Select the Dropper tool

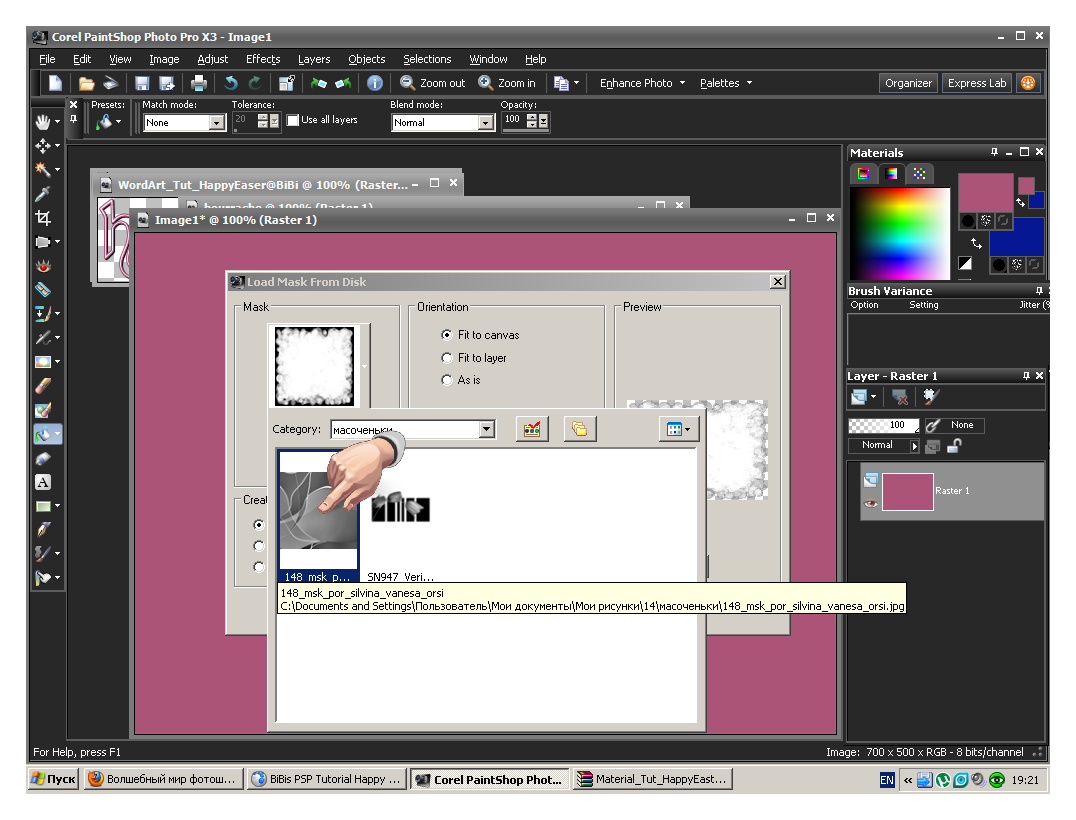(43, 194)
